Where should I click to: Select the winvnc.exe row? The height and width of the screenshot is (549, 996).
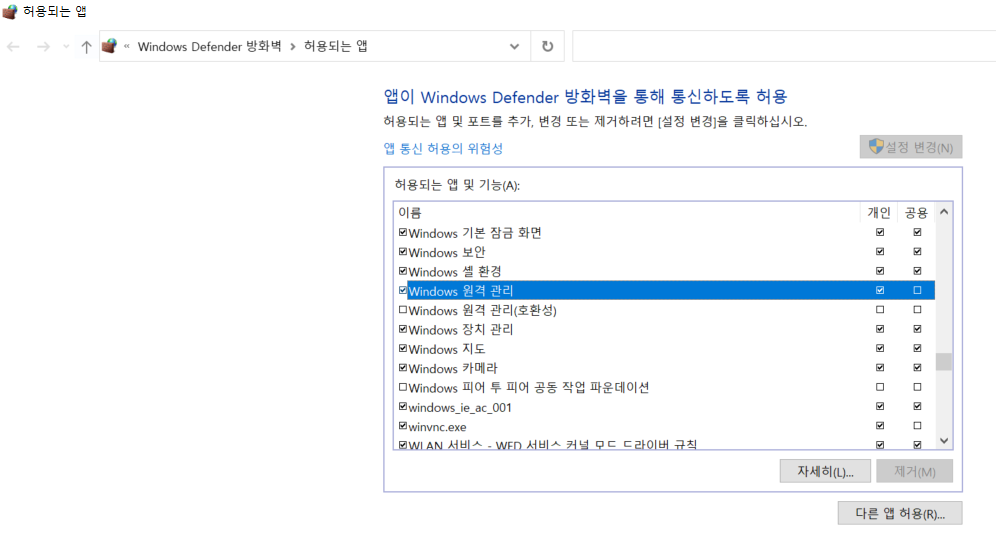coord(664,426)
